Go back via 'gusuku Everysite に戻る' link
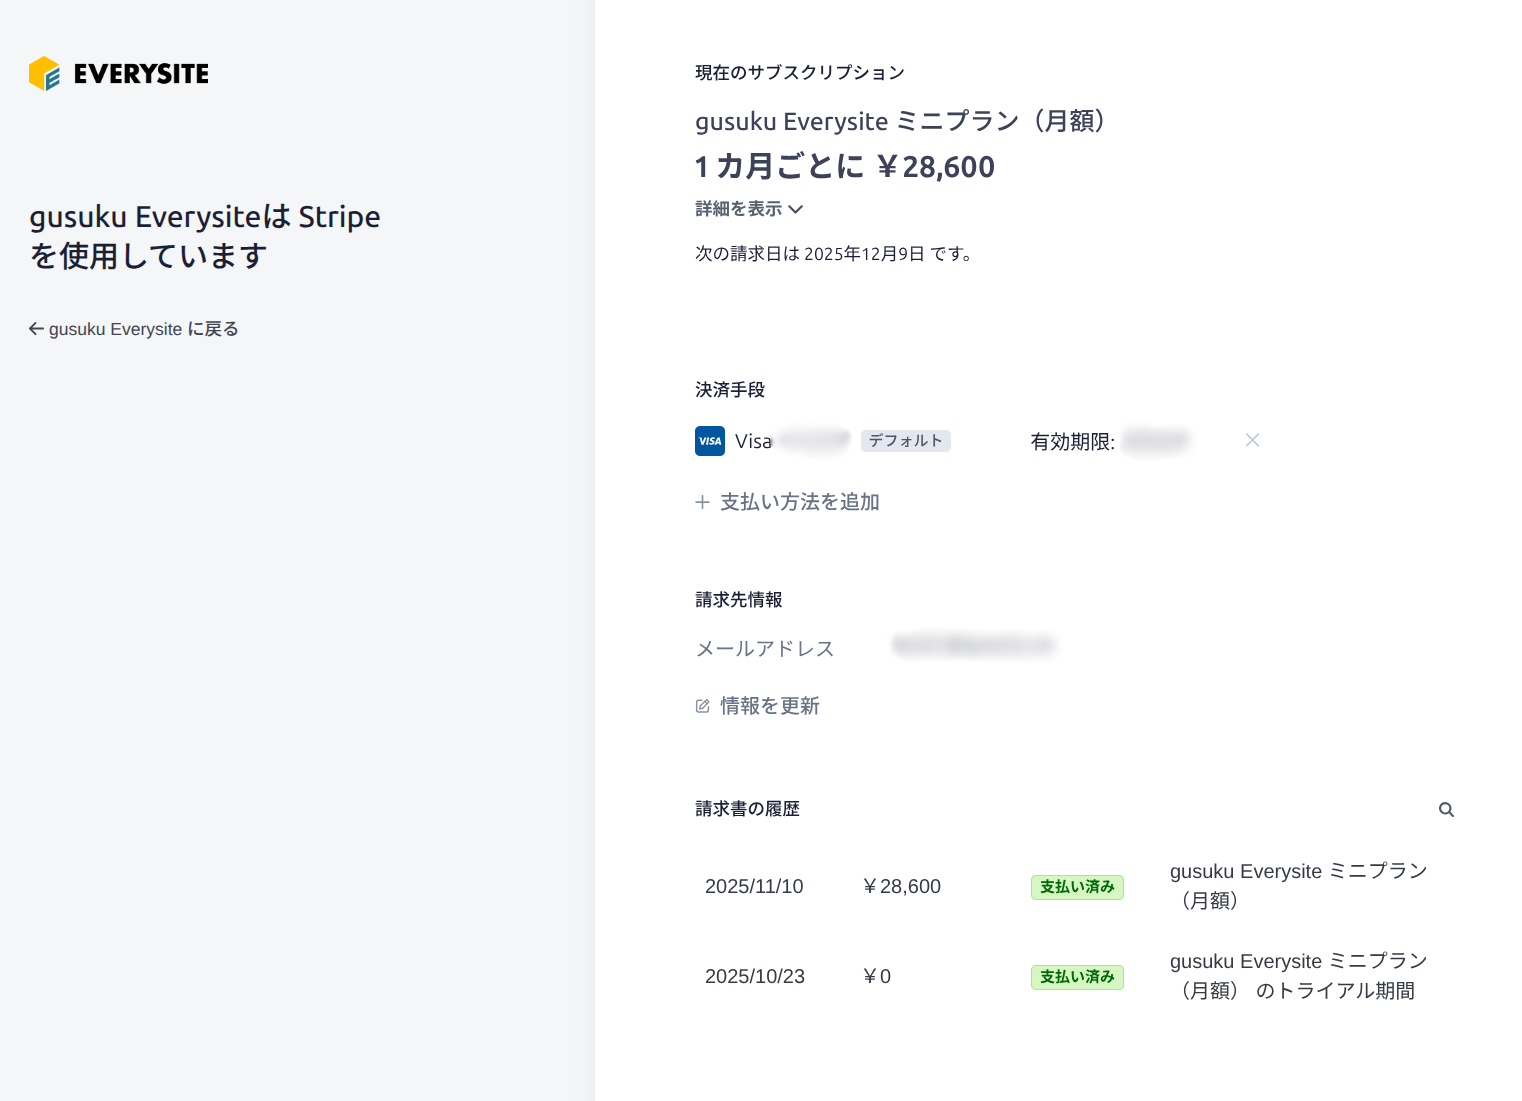The width and height of the screenshot is (1522, 1101). [x=133, y=329]
